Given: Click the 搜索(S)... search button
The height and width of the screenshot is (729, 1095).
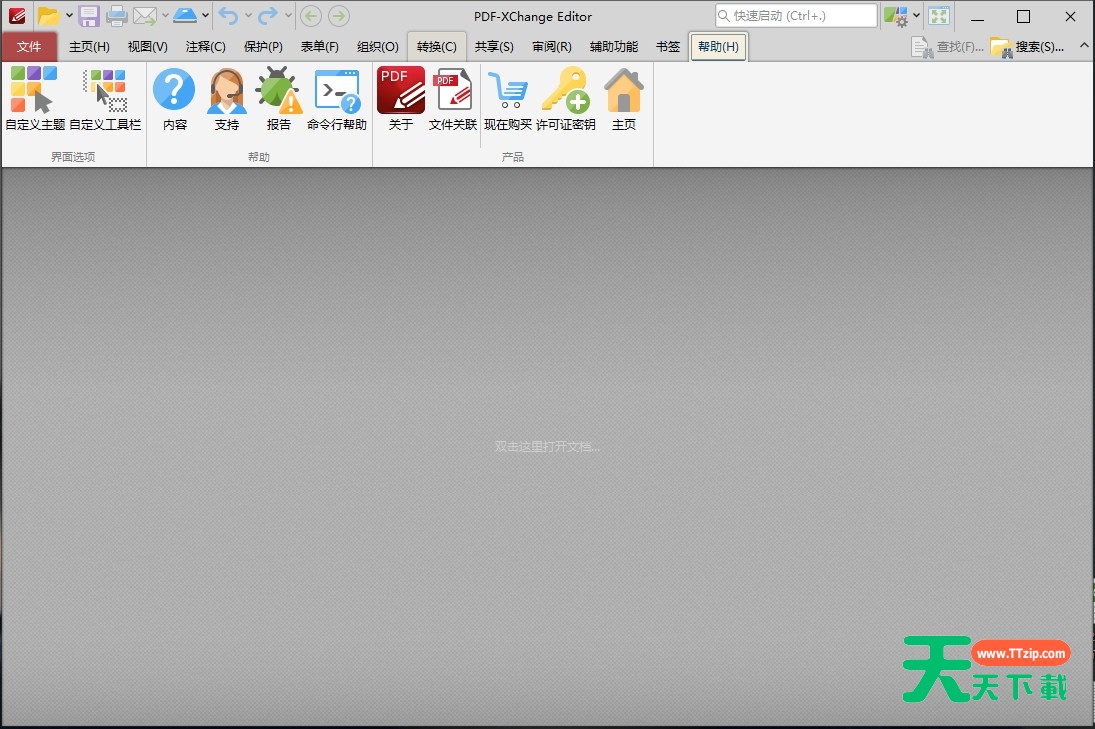Looking at the screenshot, I should [1028, 47].
